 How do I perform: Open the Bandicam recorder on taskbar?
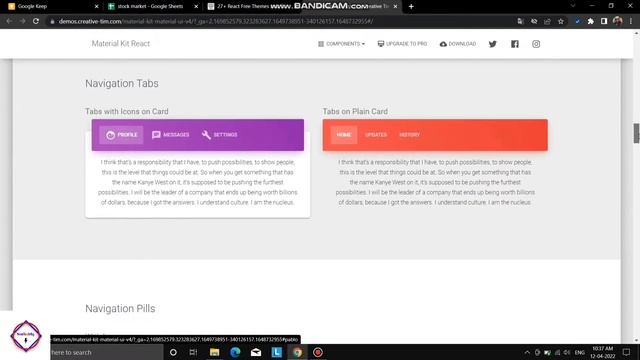[x=318, y=352]
